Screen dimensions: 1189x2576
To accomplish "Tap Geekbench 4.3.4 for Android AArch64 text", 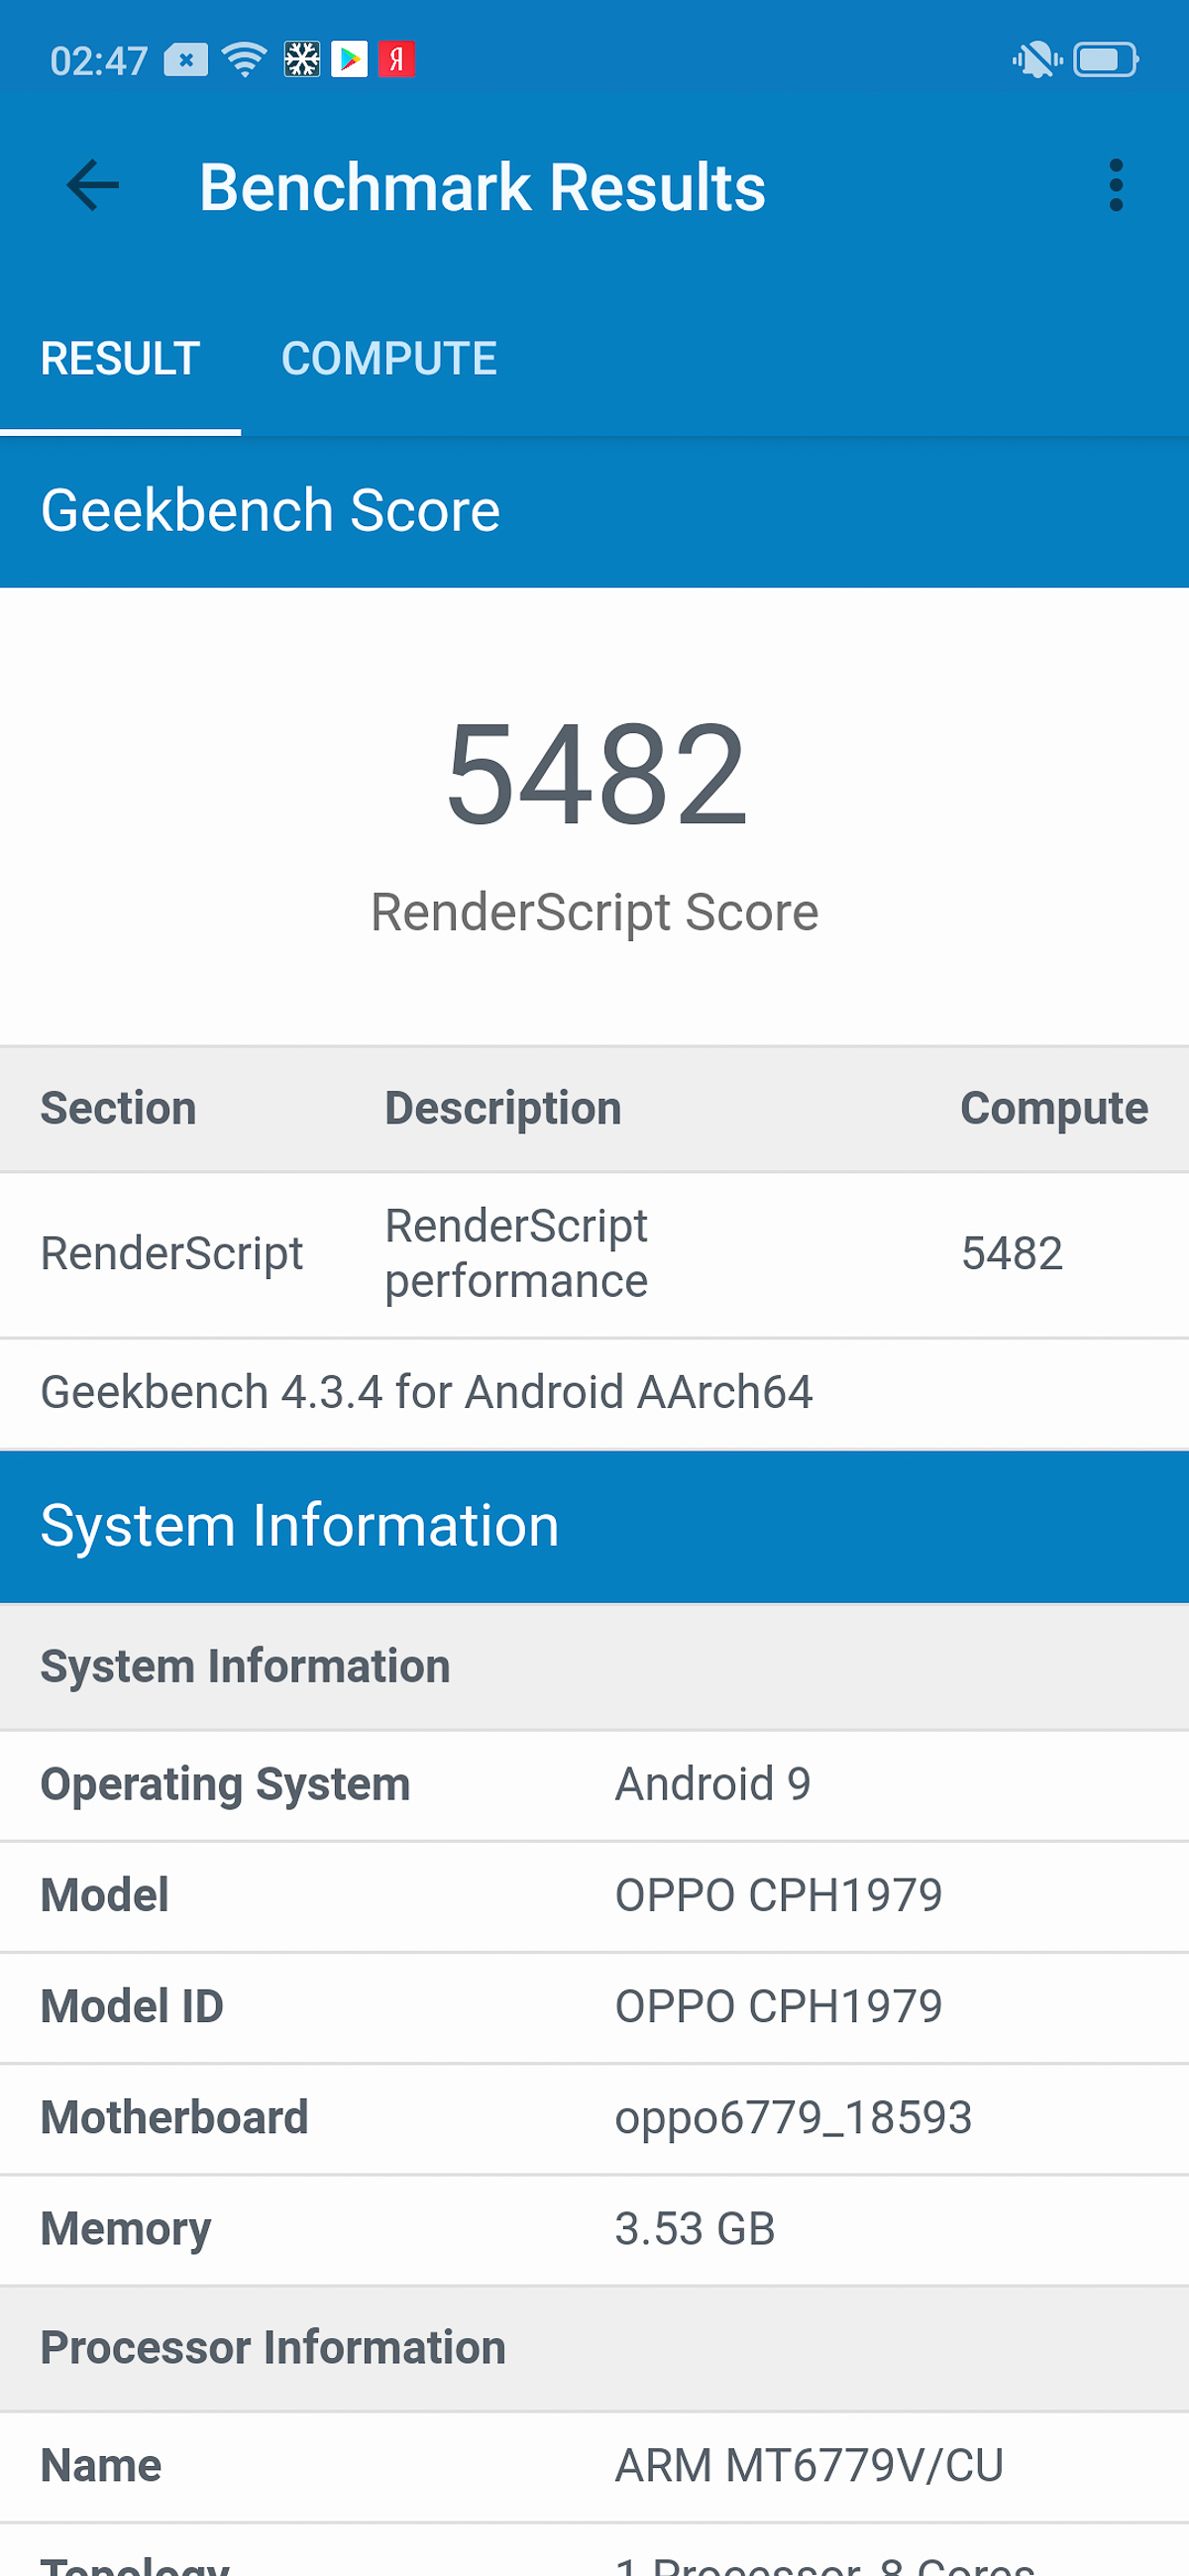I will 427,1393.
